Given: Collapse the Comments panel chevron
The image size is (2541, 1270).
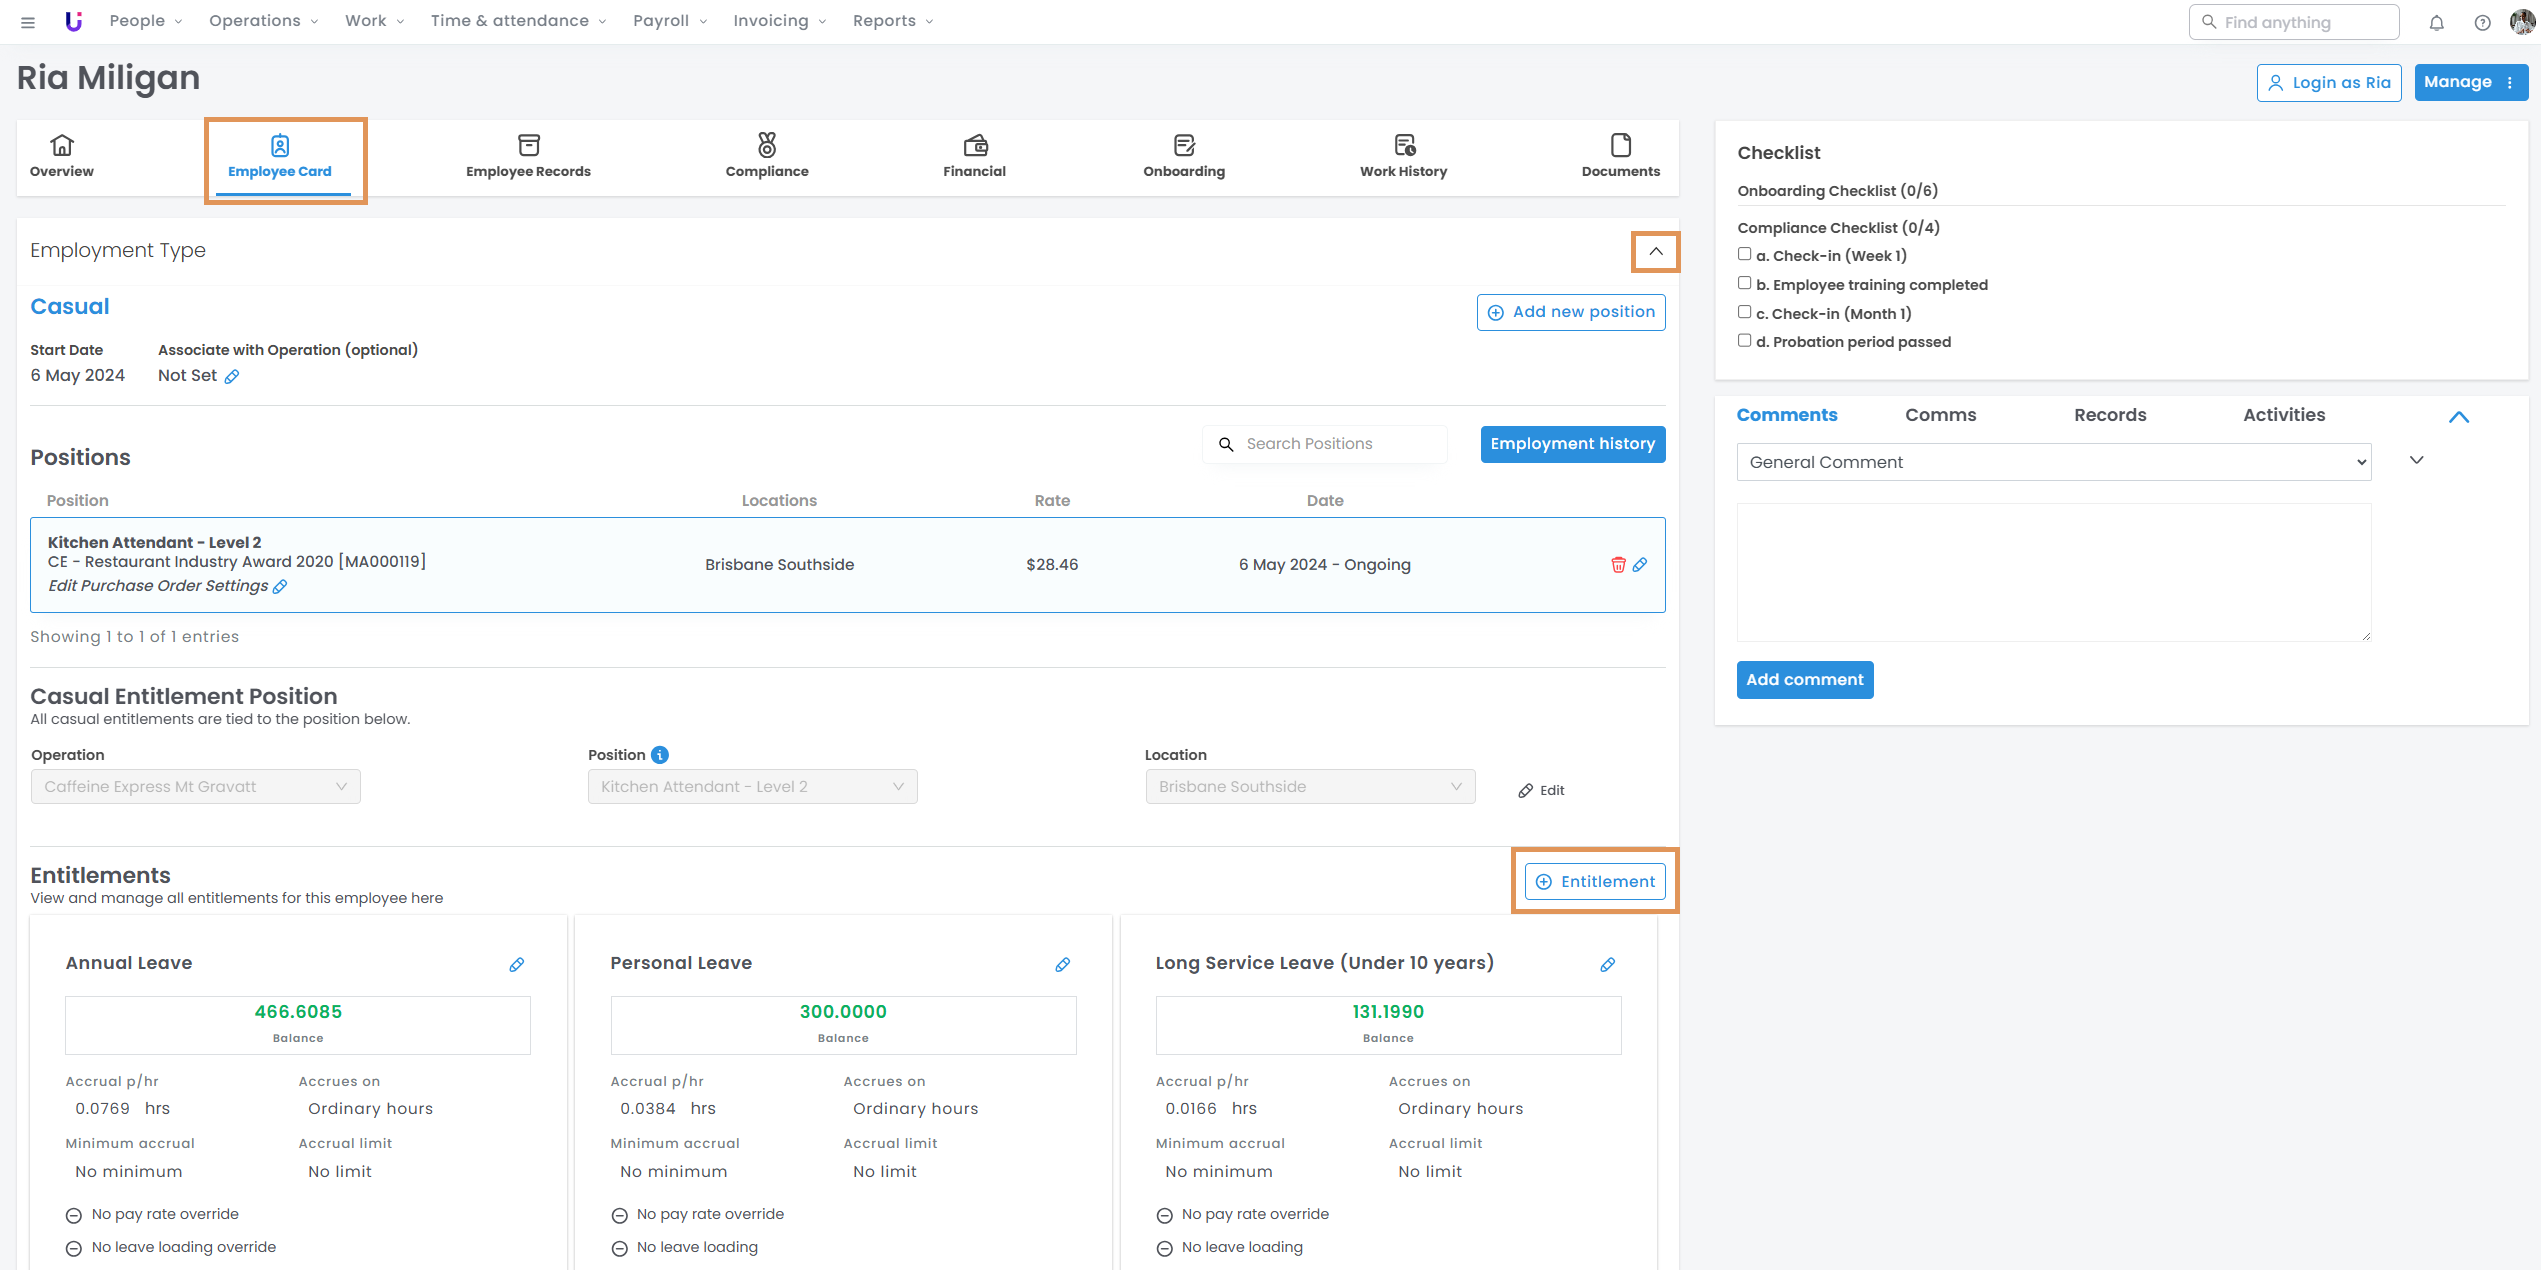Looking at the screenshot, I should [x=2459, y=417].
